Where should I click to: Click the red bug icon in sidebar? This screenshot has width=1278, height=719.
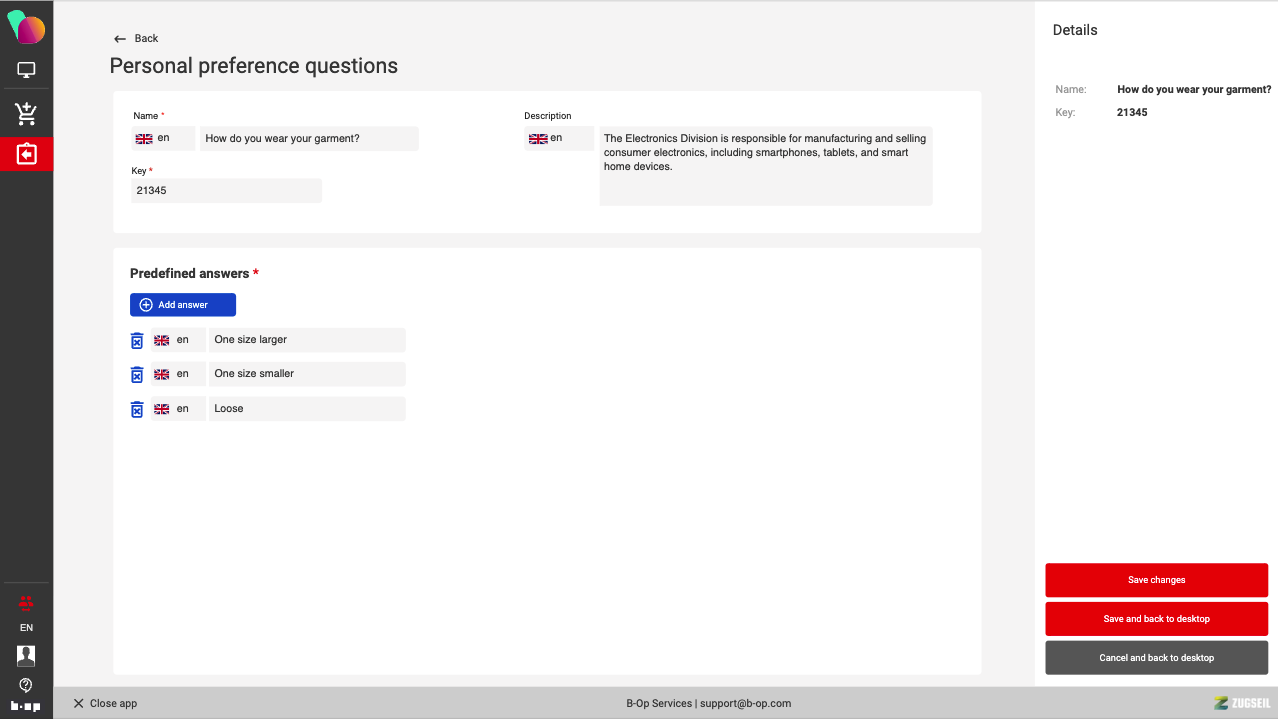26,602
